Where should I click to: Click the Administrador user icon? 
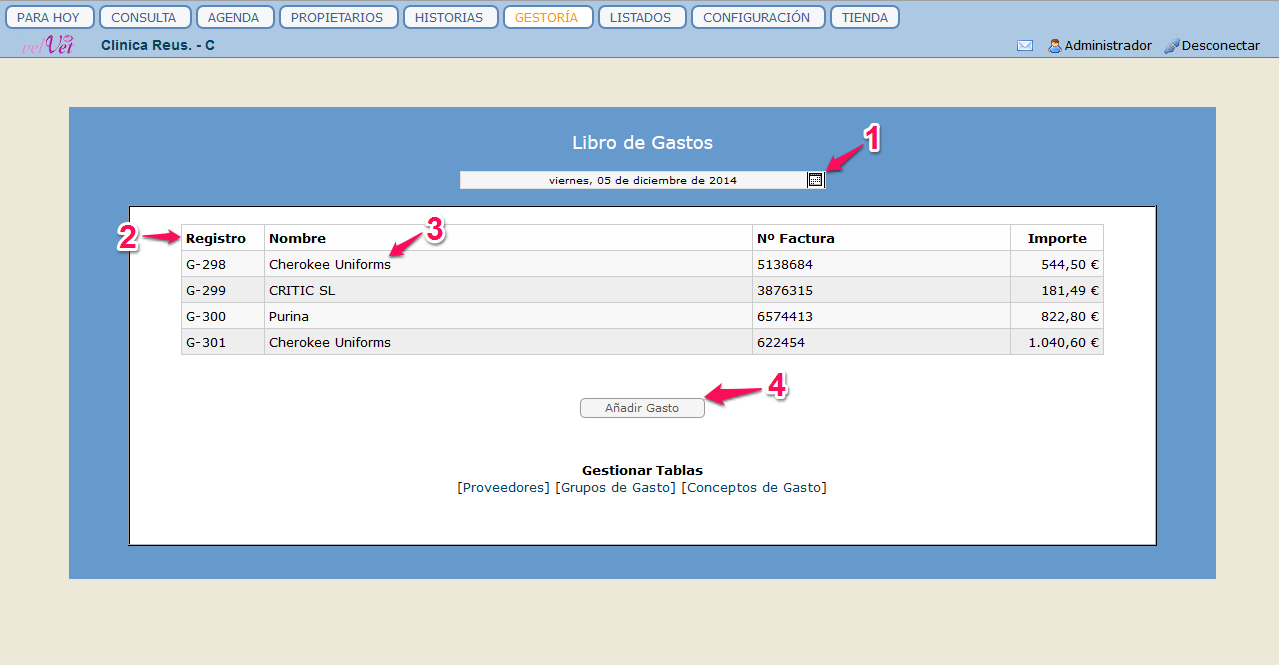tap(1054, 46)
